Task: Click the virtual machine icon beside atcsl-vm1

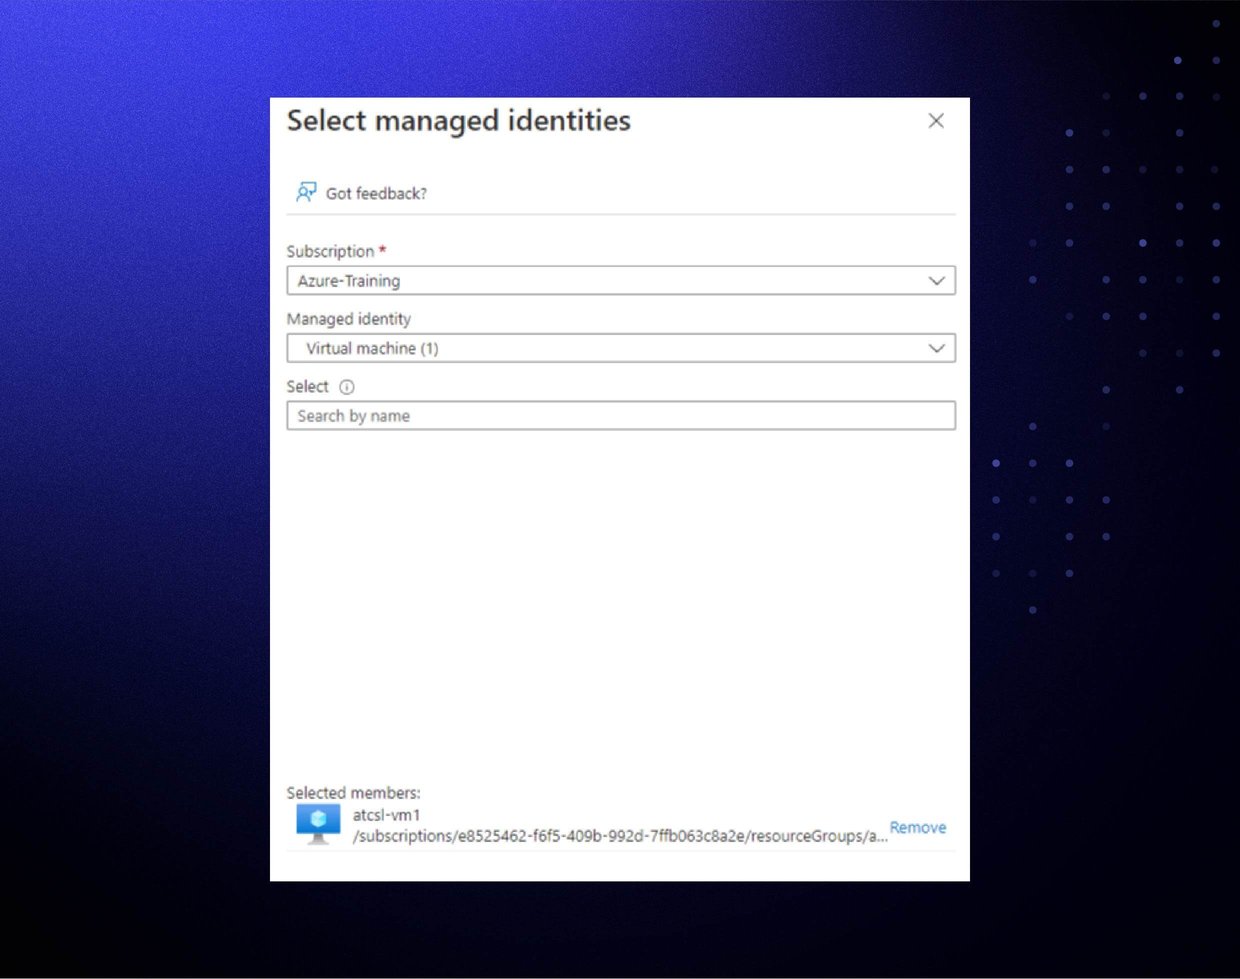Action: coord(316,823)
